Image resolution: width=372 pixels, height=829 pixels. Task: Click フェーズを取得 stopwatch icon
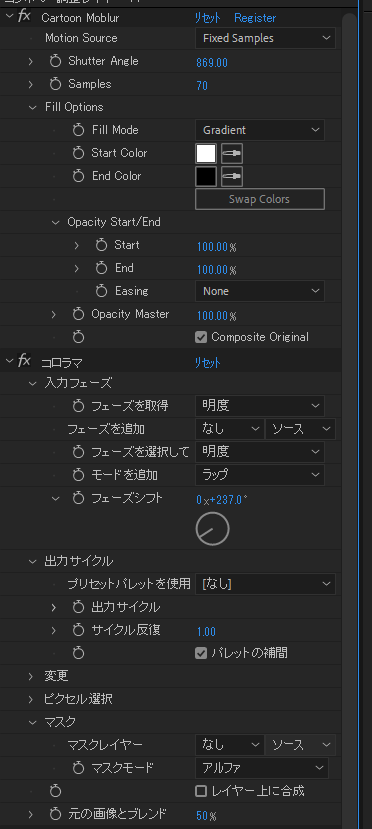coord(78,406)
